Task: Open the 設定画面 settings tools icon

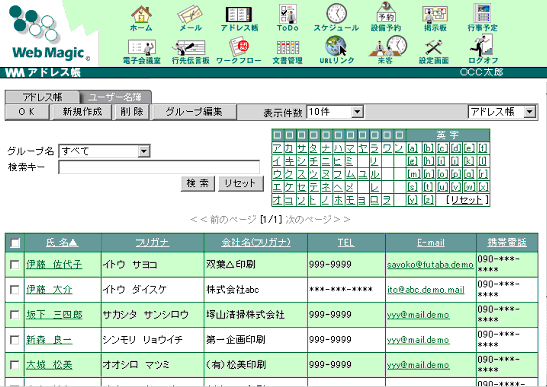Action: [x=434, y=51]
